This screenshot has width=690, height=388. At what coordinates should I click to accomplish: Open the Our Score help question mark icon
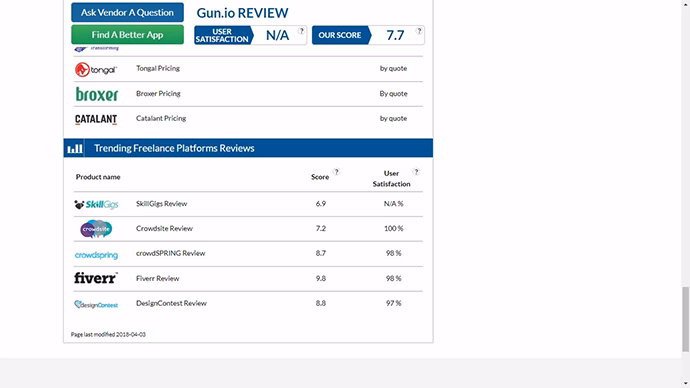click(x=419, y=31)
